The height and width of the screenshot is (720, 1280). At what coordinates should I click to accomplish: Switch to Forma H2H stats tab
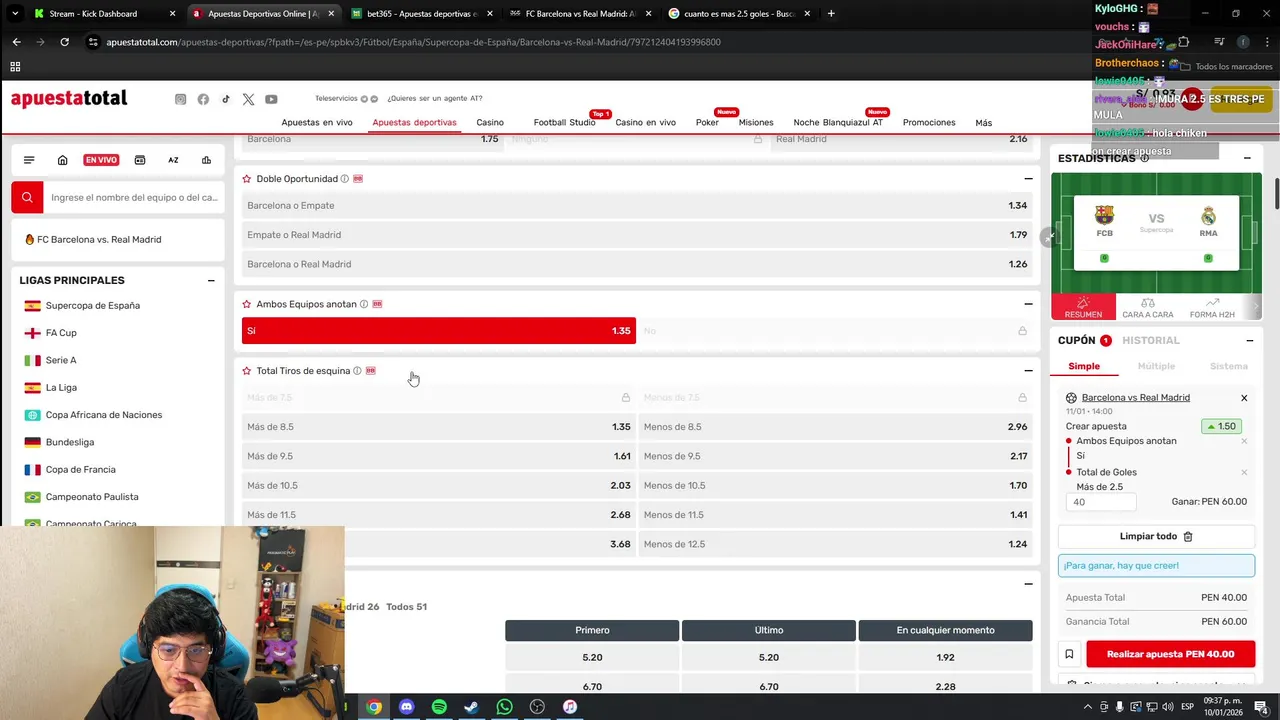[x=1212, y=308]
